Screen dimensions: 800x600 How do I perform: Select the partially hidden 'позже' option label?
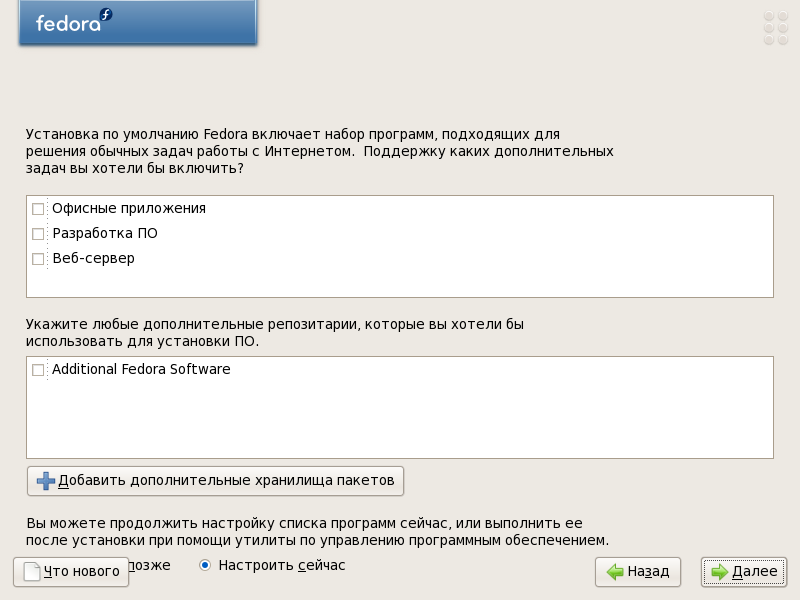[x=149, y=565]
